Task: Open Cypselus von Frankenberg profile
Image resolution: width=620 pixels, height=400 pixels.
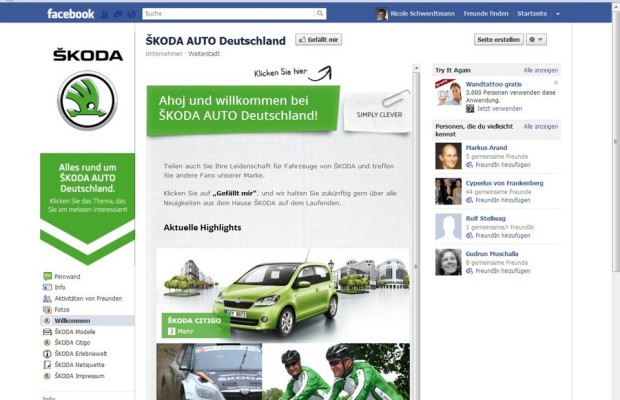Action: pos(504,183)
